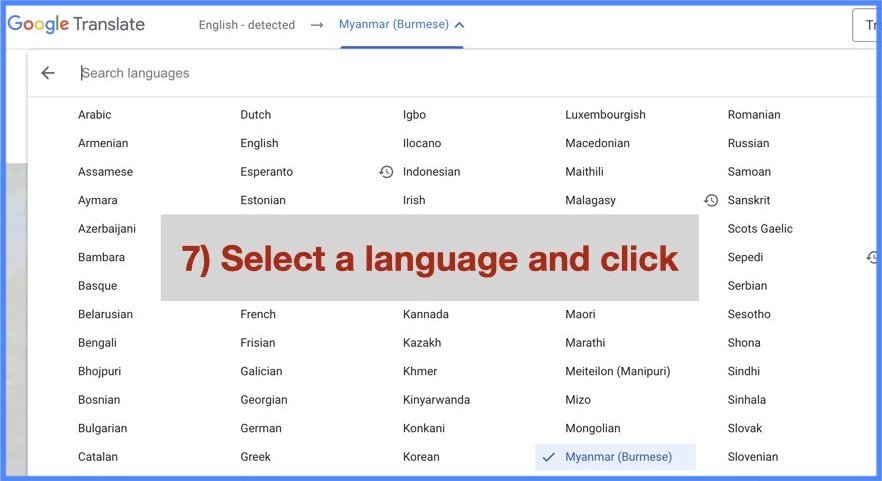Choose Galician from the list
The width and height of the screenshot is (882, 481).
(x=261, y=371)
